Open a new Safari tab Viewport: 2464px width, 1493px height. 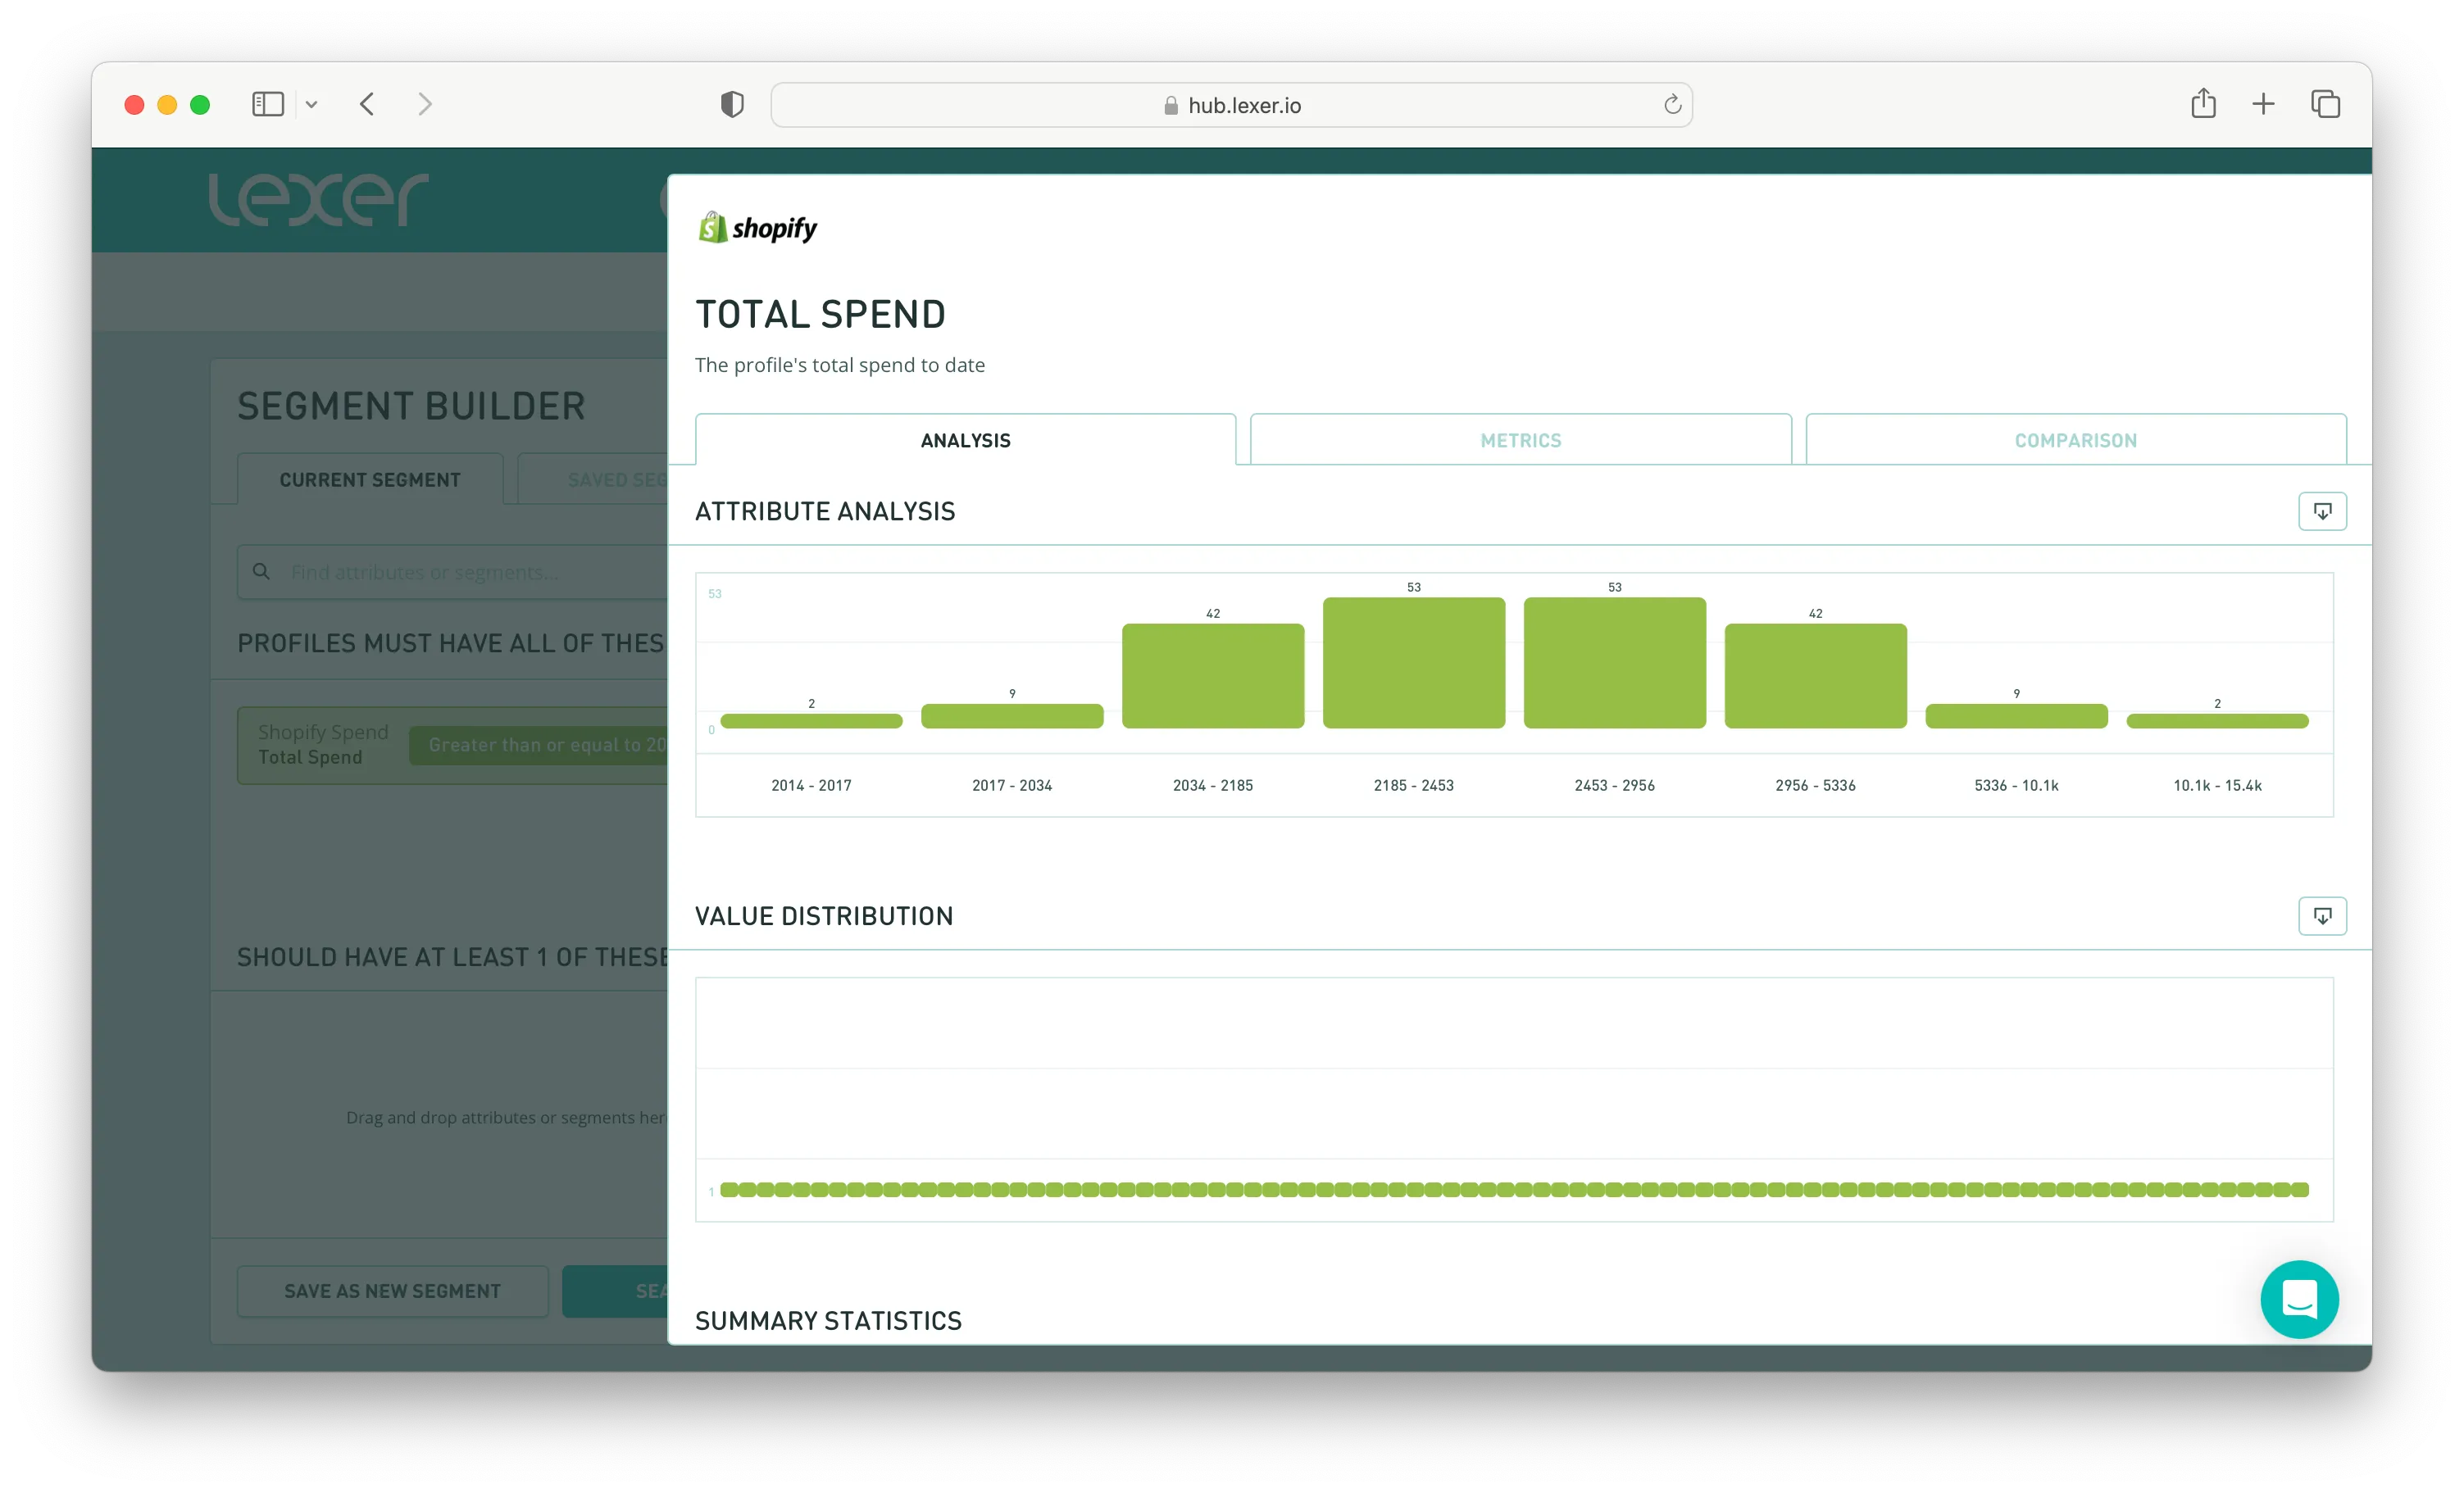(2263, 104)
